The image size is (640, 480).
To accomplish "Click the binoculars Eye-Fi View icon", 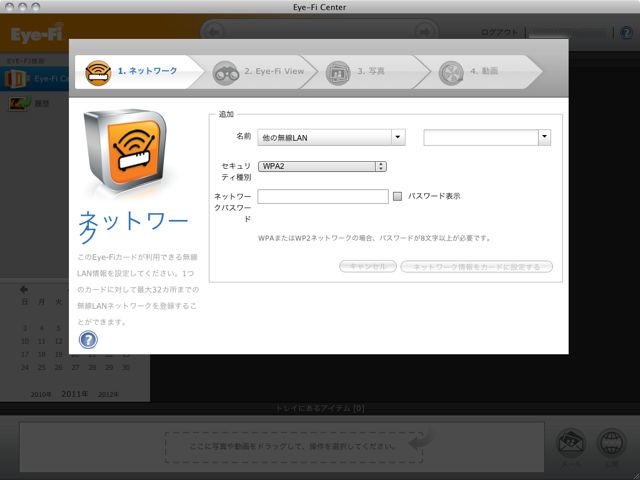I will (226, 73).
